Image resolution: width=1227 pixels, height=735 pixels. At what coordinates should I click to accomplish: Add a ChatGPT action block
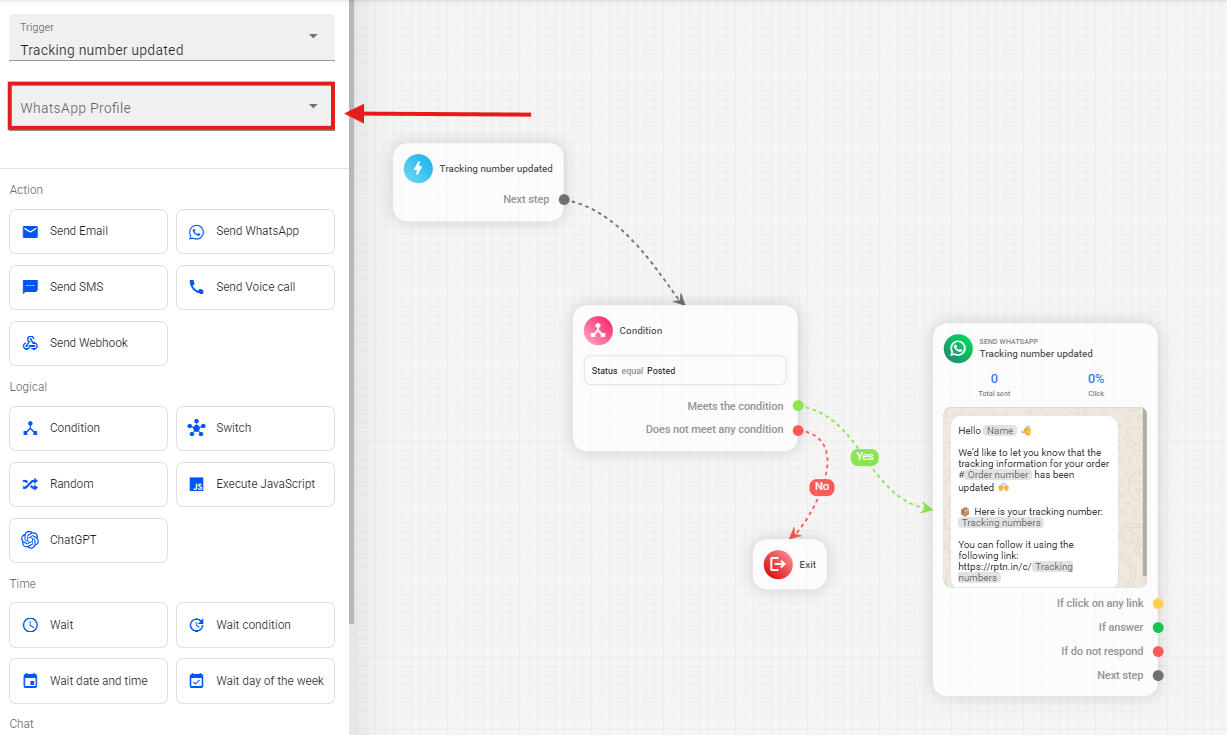[88, 540]
